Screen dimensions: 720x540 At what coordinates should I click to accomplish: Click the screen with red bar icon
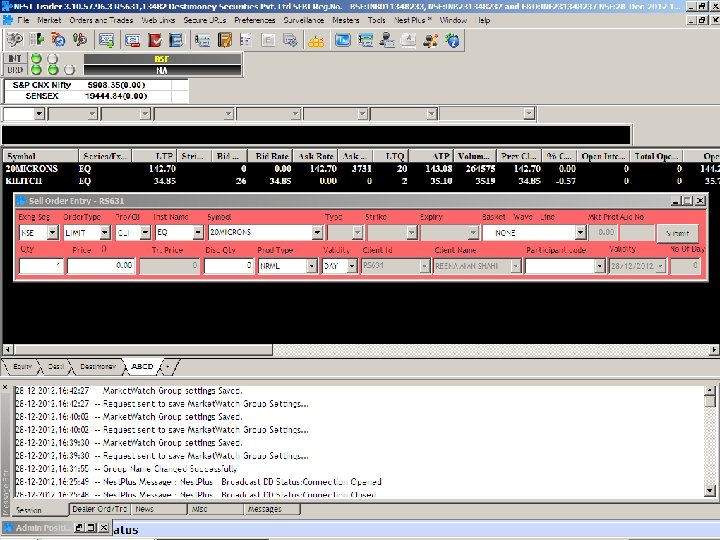pyautogui.click(x=133, y=40)
